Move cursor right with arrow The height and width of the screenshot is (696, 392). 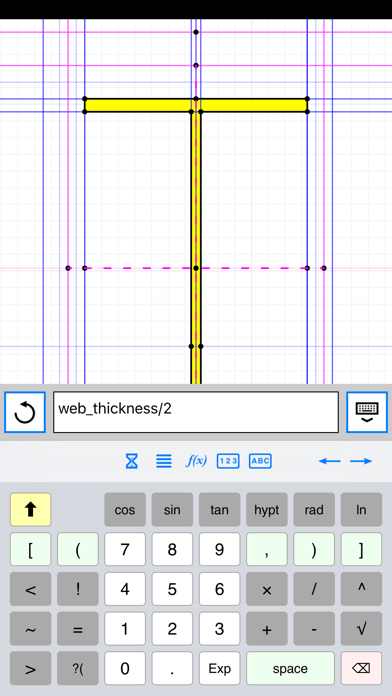pos(361,461)
